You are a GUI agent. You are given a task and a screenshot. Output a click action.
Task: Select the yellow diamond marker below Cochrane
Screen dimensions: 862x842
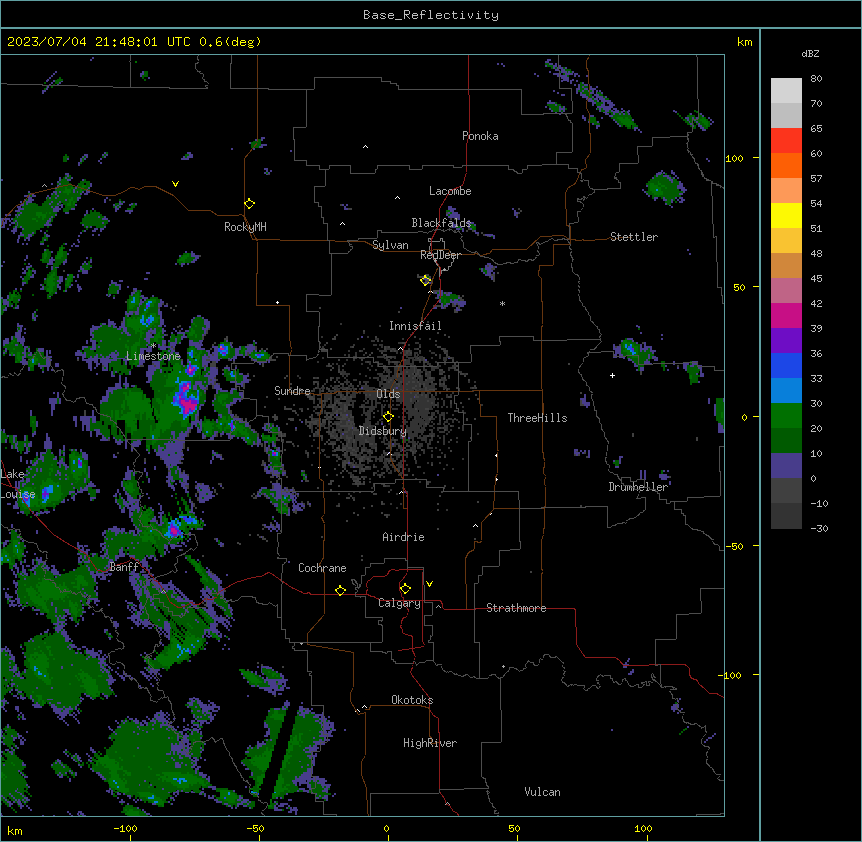click(x=340, y=590)
